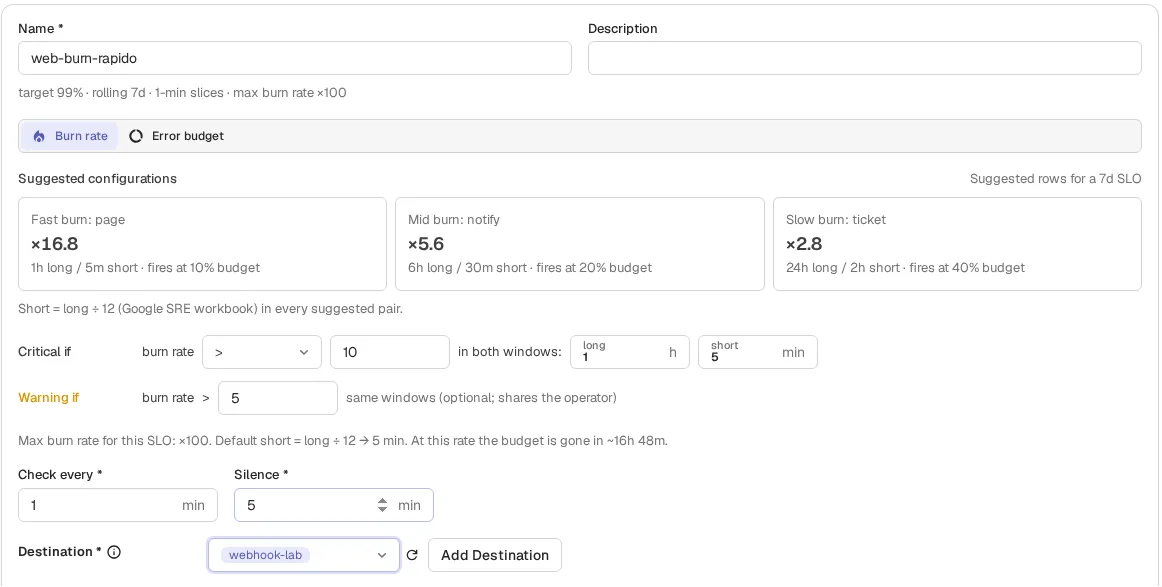The height and width of the screenshot is (587, 1162).
Task: Click the ring icon on Error budget tab
Action: coord(136,136)
